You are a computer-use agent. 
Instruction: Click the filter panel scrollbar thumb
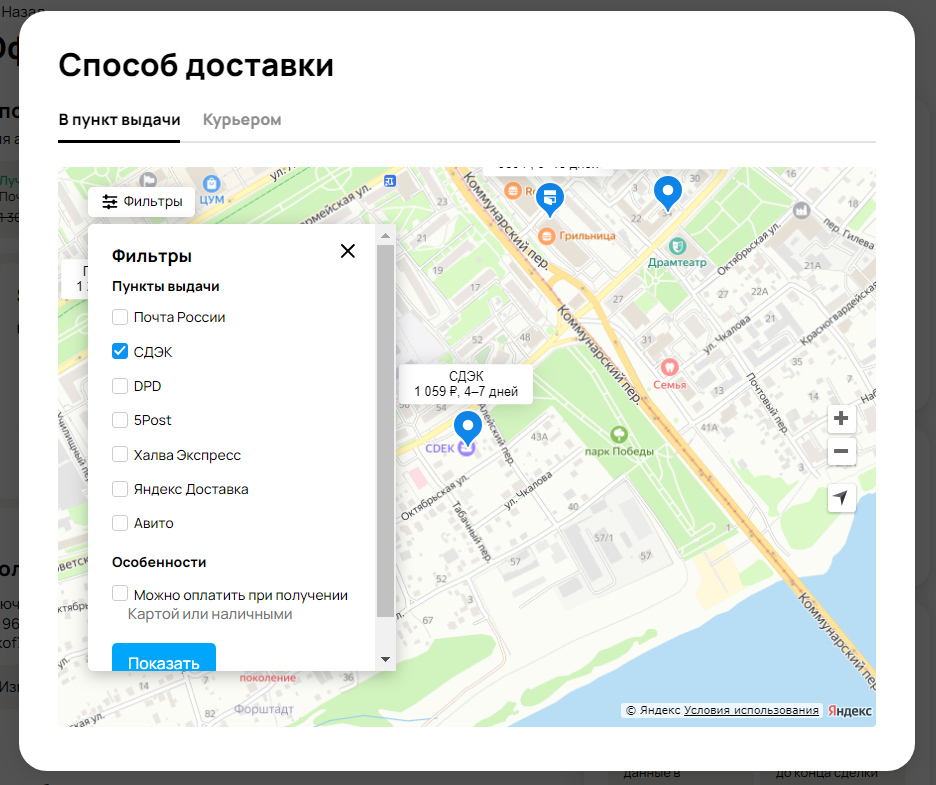[x=386, y=430]
